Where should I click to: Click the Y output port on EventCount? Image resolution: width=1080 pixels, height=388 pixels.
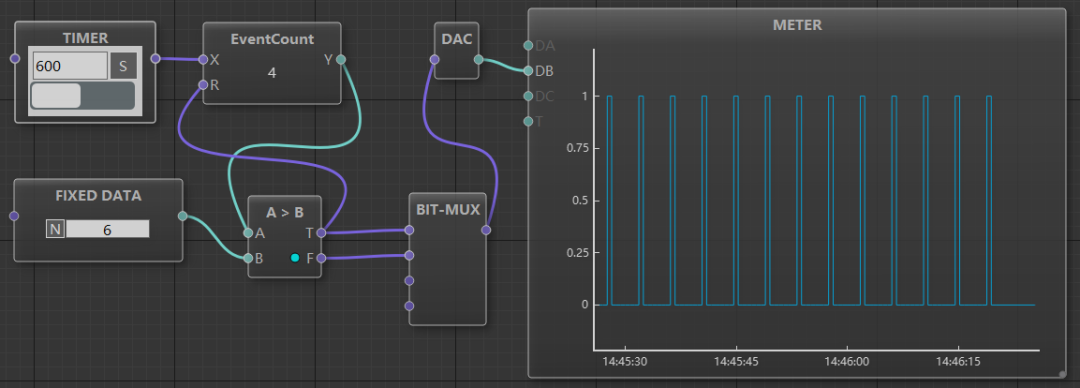(340, 60)
